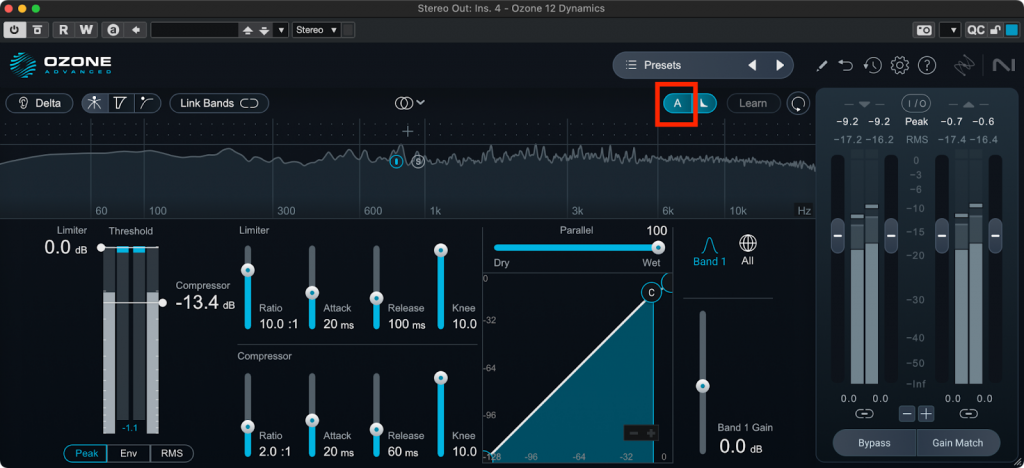Select the Band 1 tab
The height and width of the screenshot is (468, 1024).
(708, 251)
